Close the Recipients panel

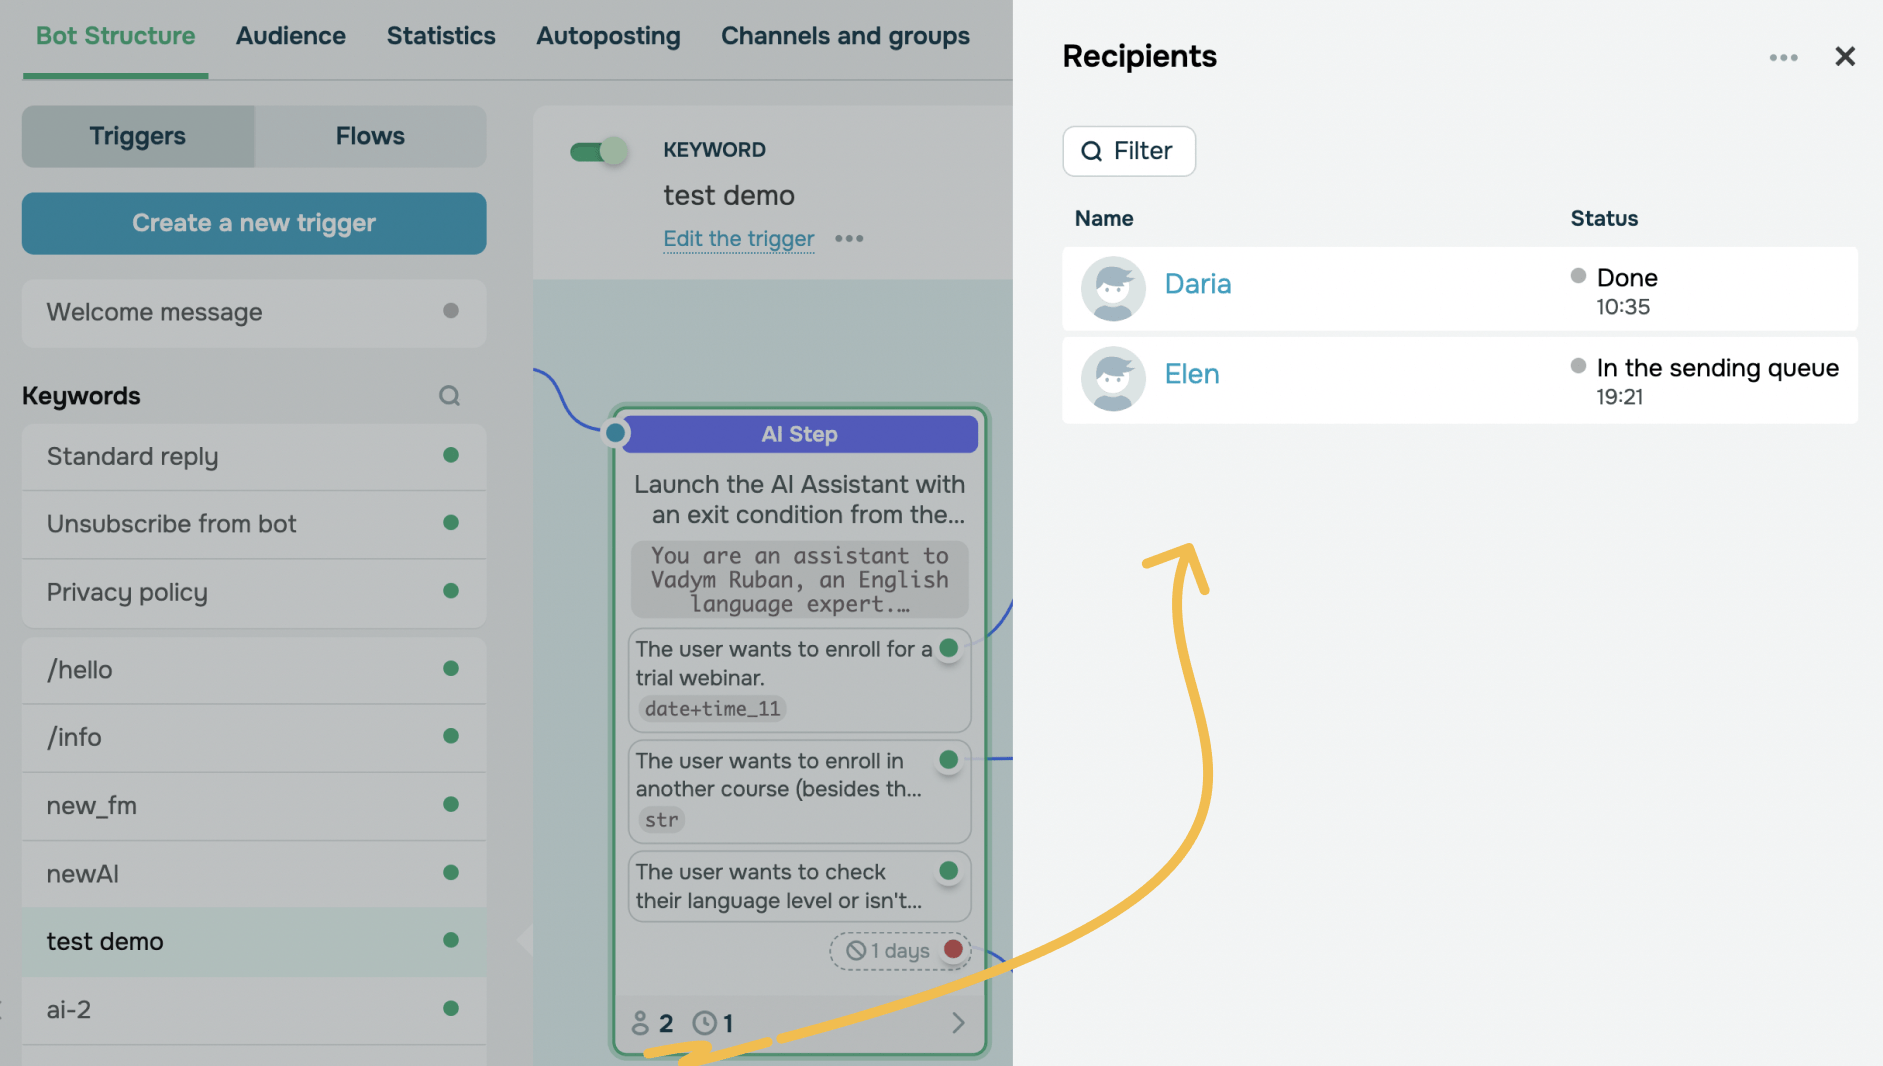1845,57
